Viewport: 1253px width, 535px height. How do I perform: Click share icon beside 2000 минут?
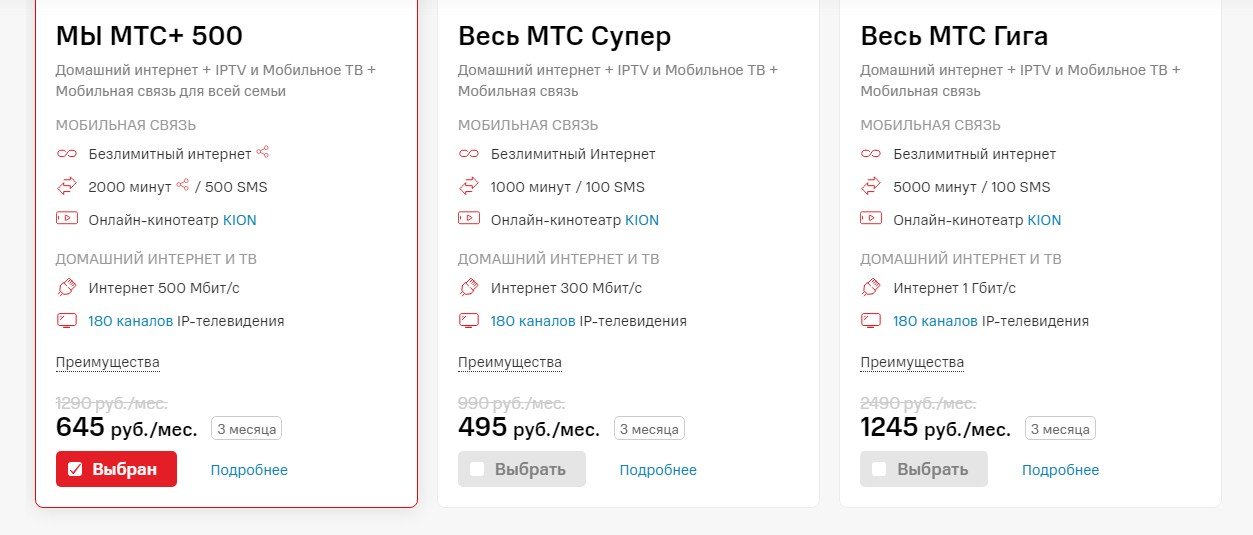183,186
